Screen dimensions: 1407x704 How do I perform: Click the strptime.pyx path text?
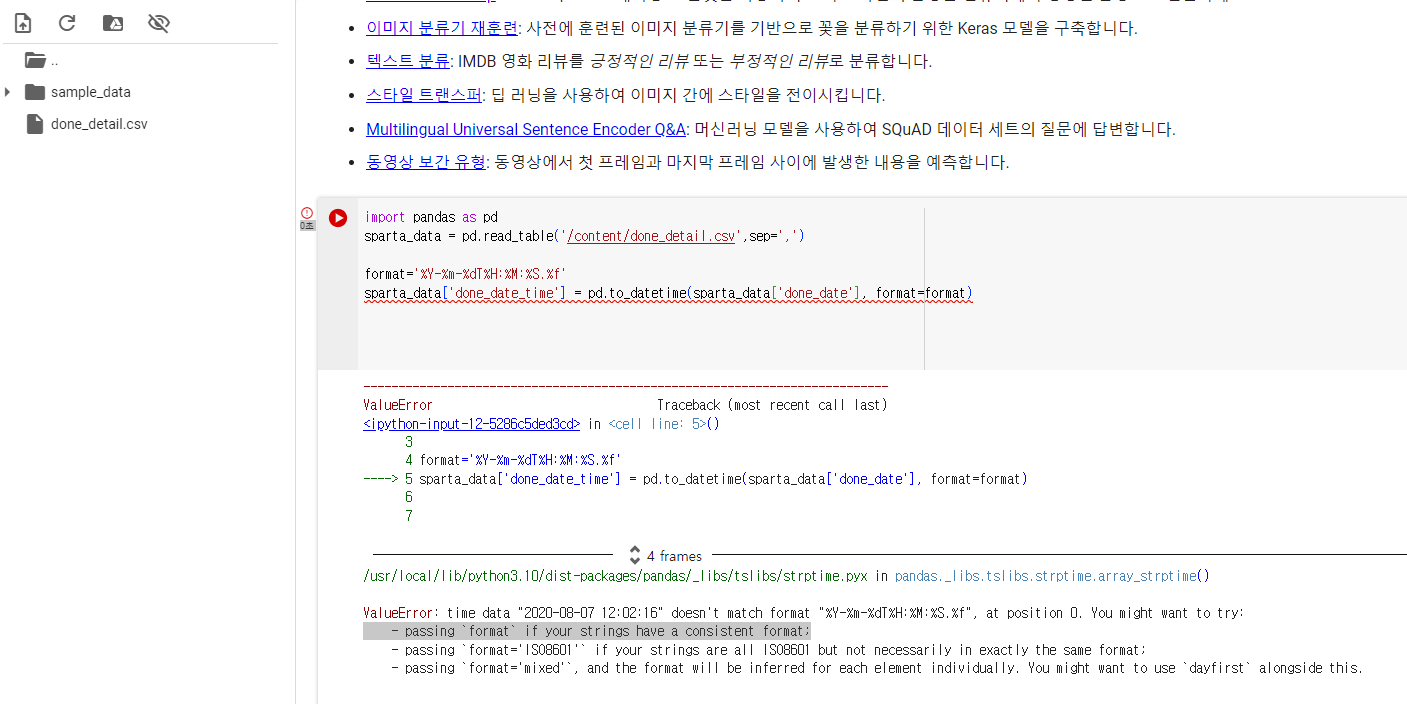pyautogui.click(x=616, y=576)
